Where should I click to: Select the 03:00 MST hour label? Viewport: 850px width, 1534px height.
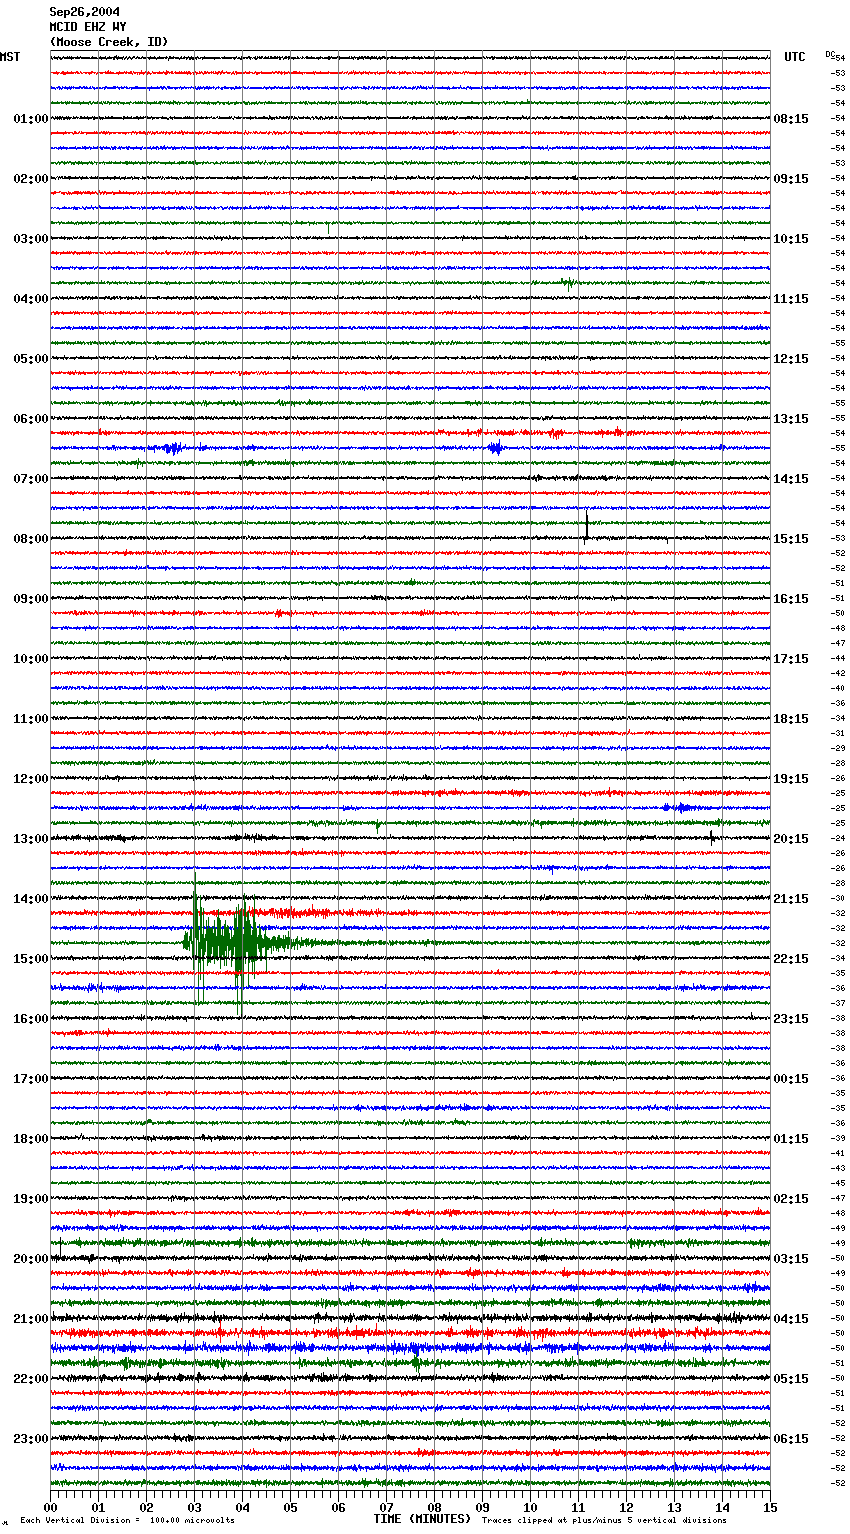pos(31,239)
